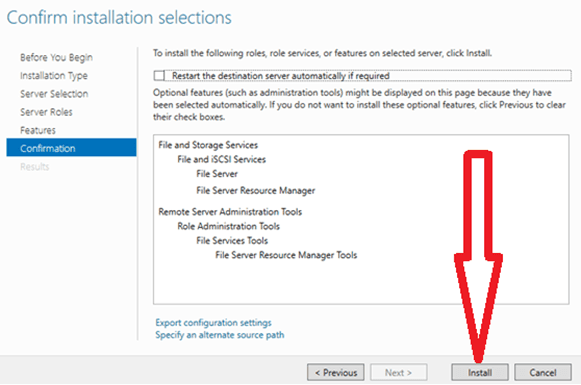
Task: Select Installation Type step
Action: (x=54, y=76)
